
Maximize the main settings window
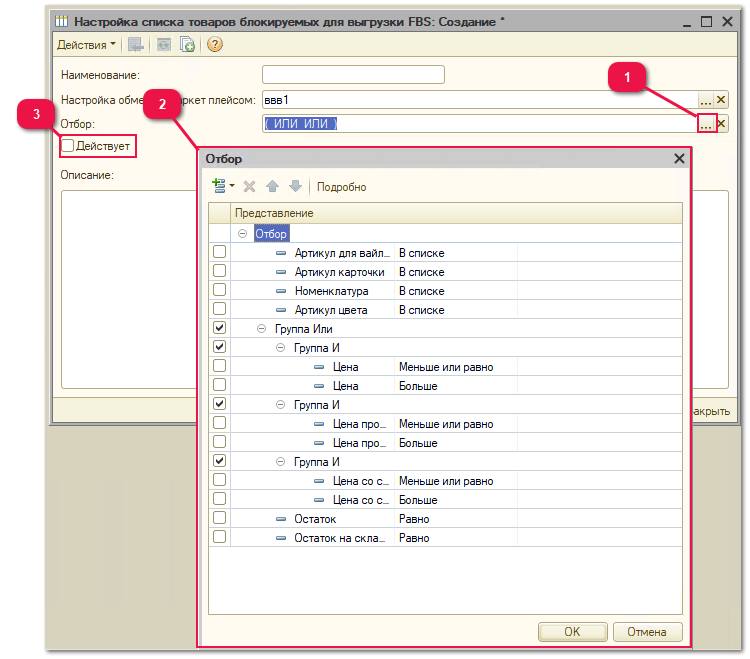pyautogui.click(x=706, y=21)
